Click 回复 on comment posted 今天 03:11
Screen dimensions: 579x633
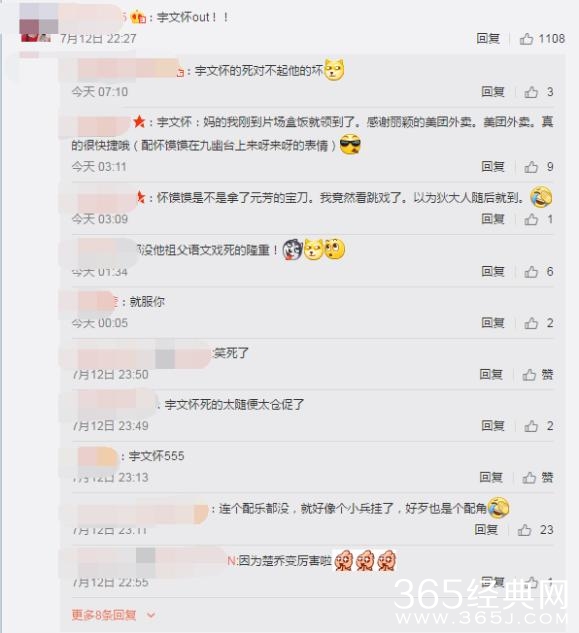(x=493, y=167)
